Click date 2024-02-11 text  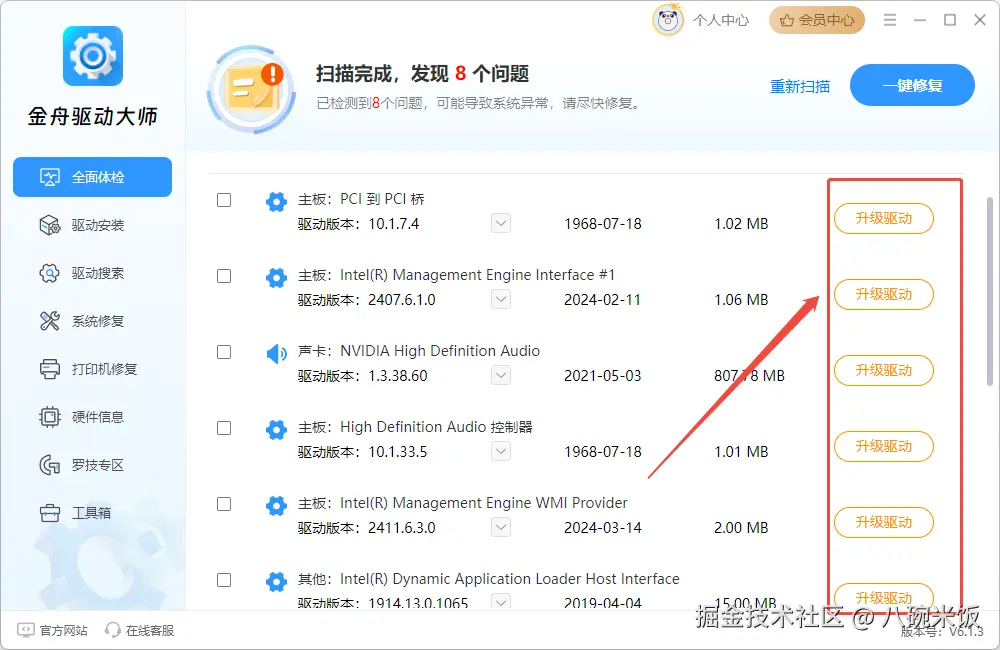click(x=602, y=299)
